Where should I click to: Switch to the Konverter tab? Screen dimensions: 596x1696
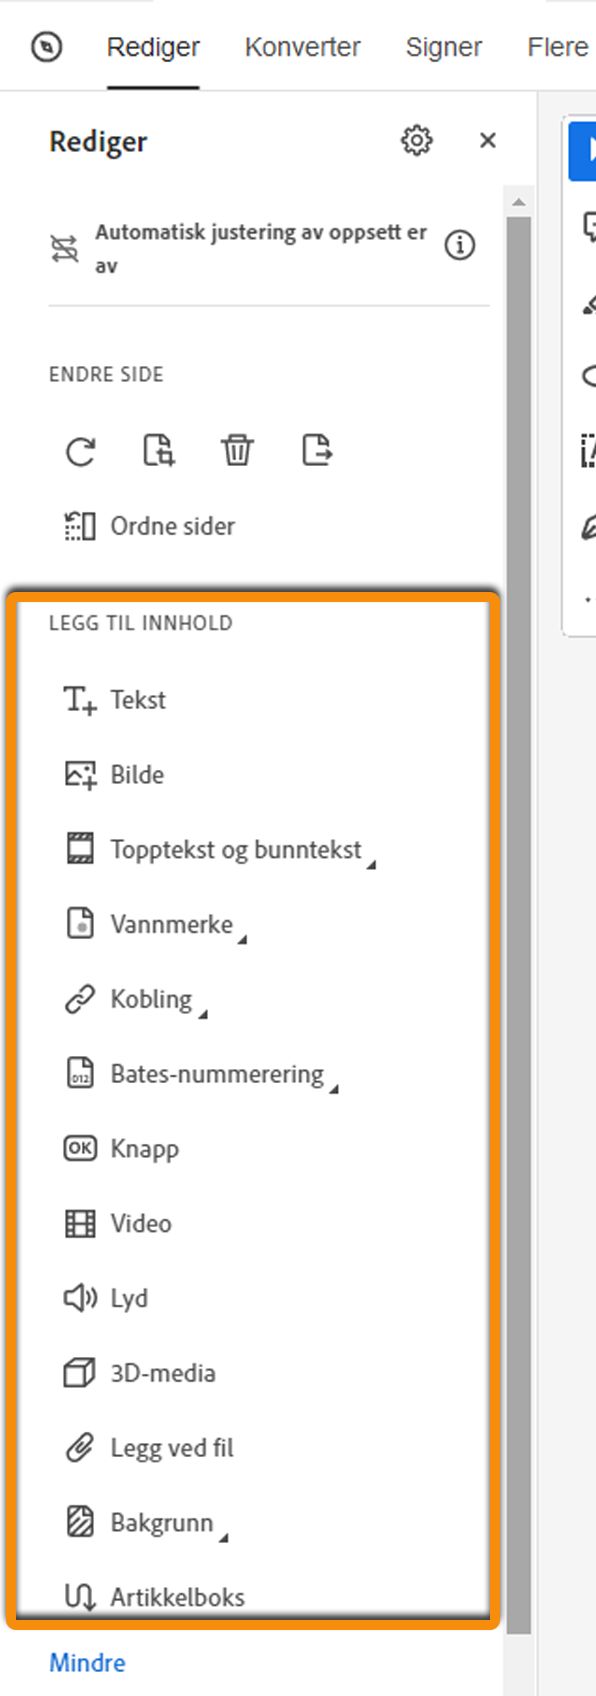coord(301,46)
